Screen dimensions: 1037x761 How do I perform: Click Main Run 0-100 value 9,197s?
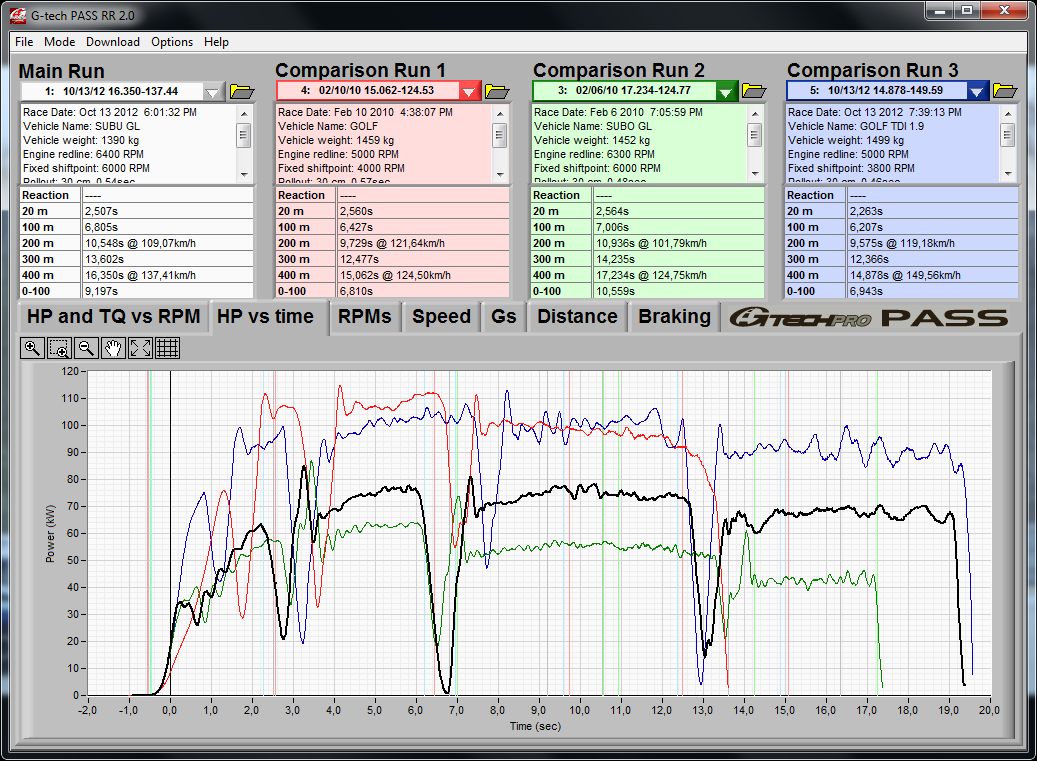(168, 291)
